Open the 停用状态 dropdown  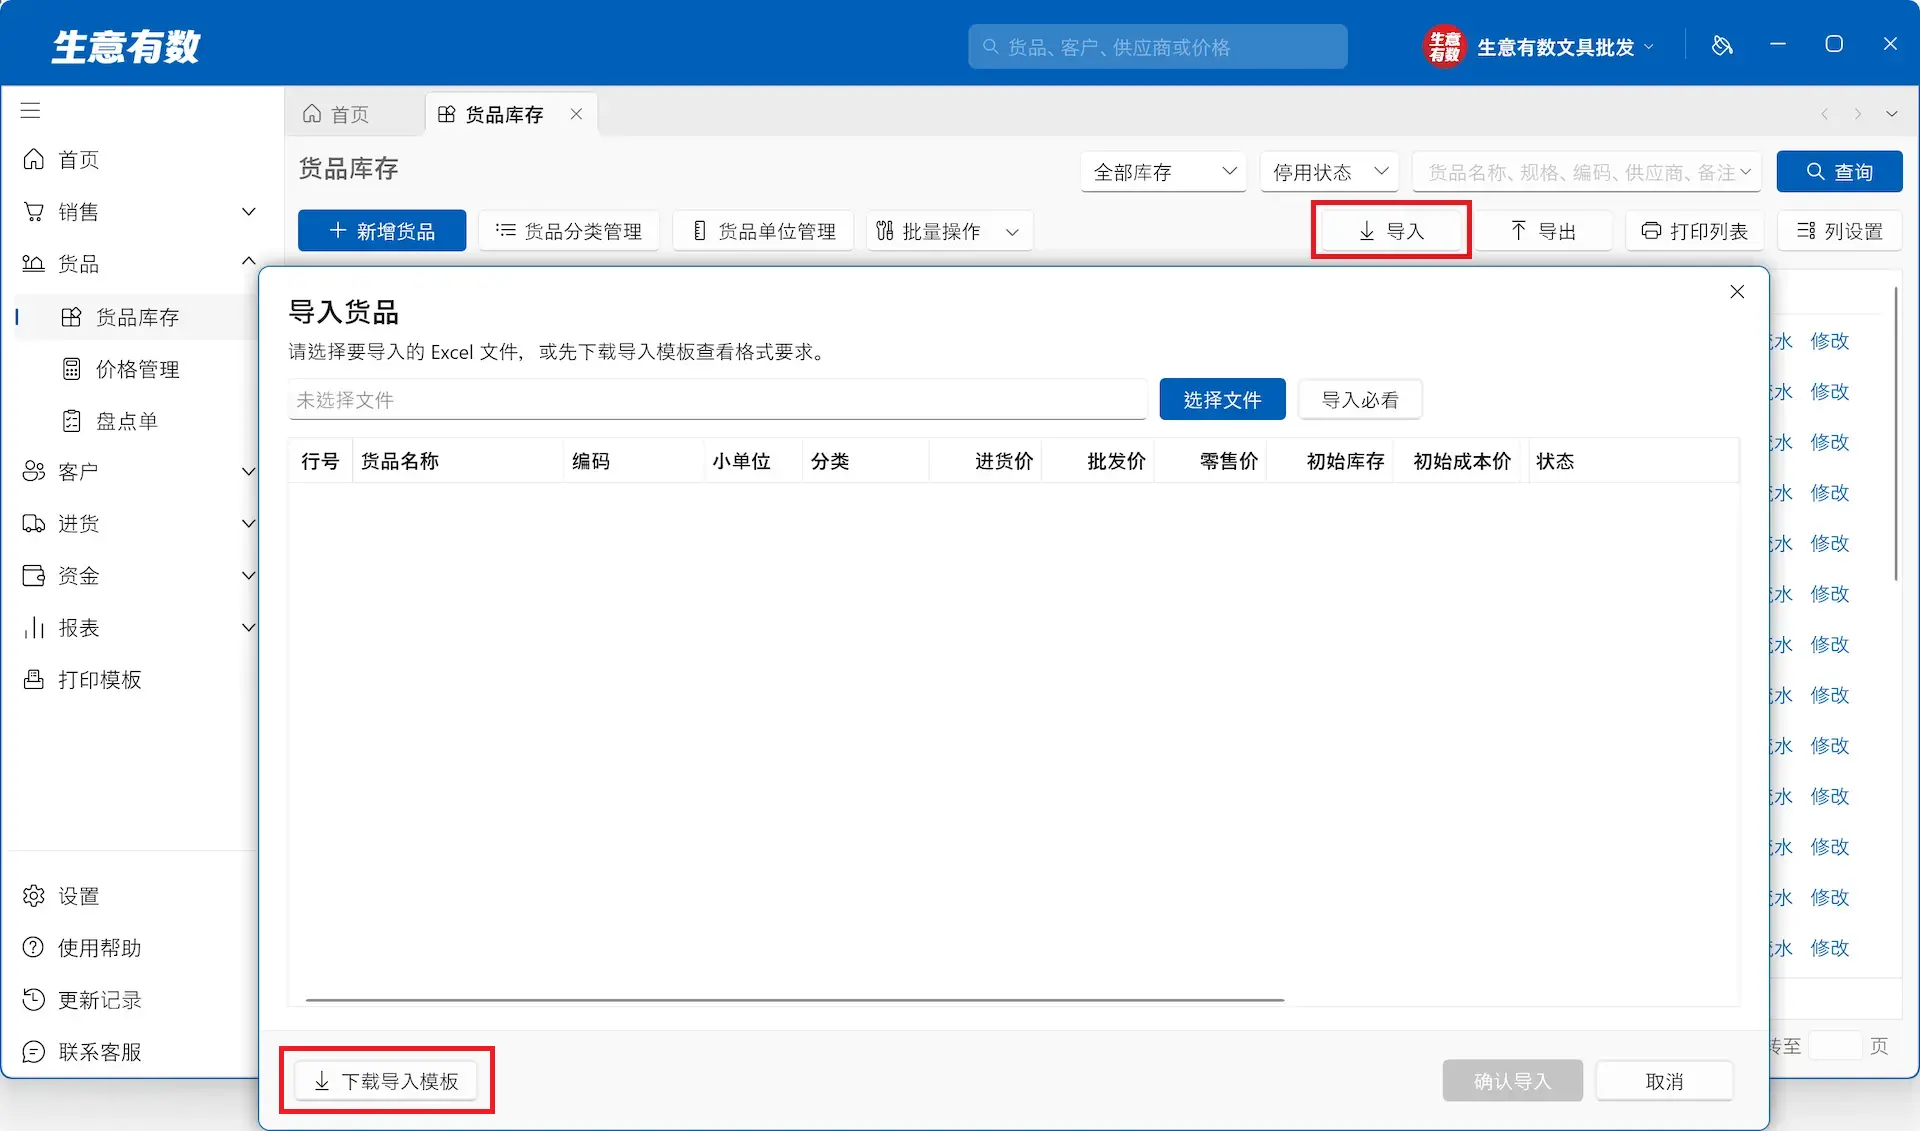[1329, 172]
